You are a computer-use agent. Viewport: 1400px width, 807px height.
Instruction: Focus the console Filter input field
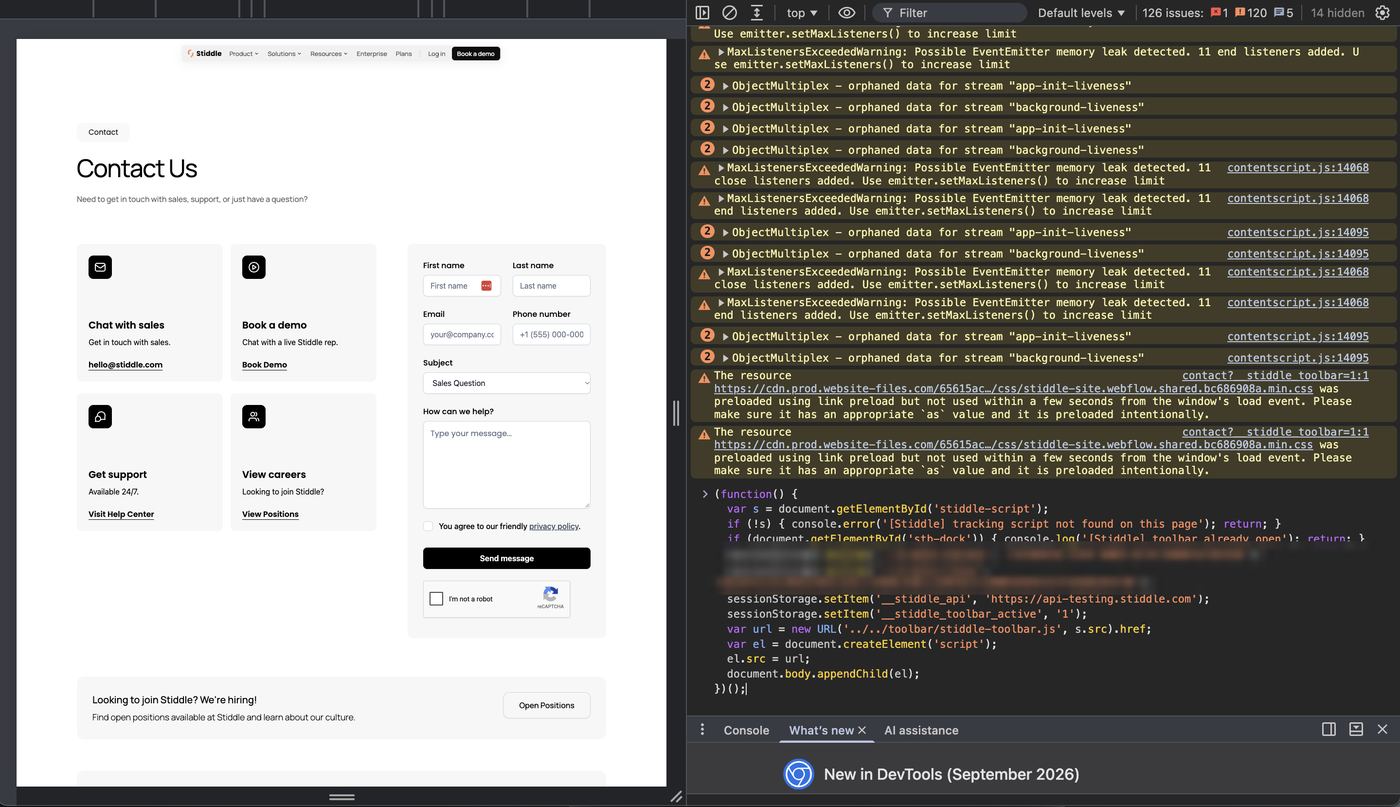pos(950,13)
